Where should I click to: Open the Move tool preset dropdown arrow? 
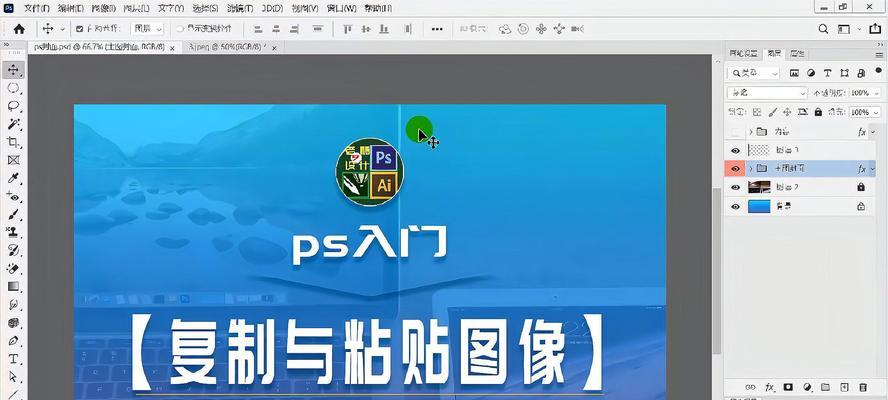[62, 29]
